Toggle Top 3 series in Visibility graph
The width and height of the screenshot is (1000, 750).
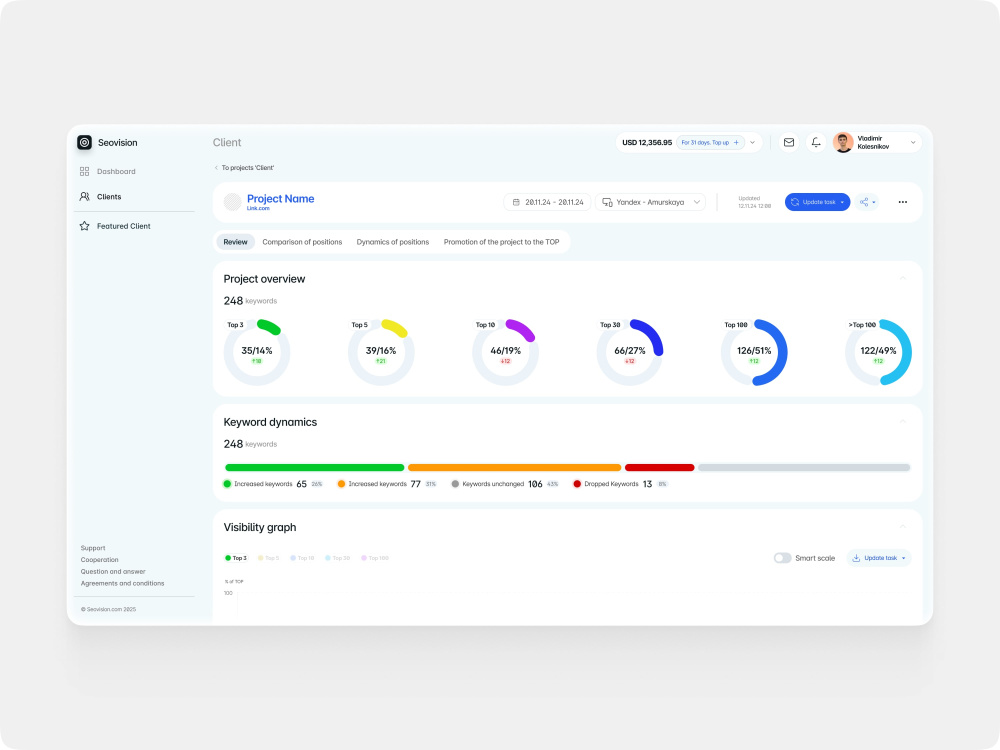coord(236,558)
